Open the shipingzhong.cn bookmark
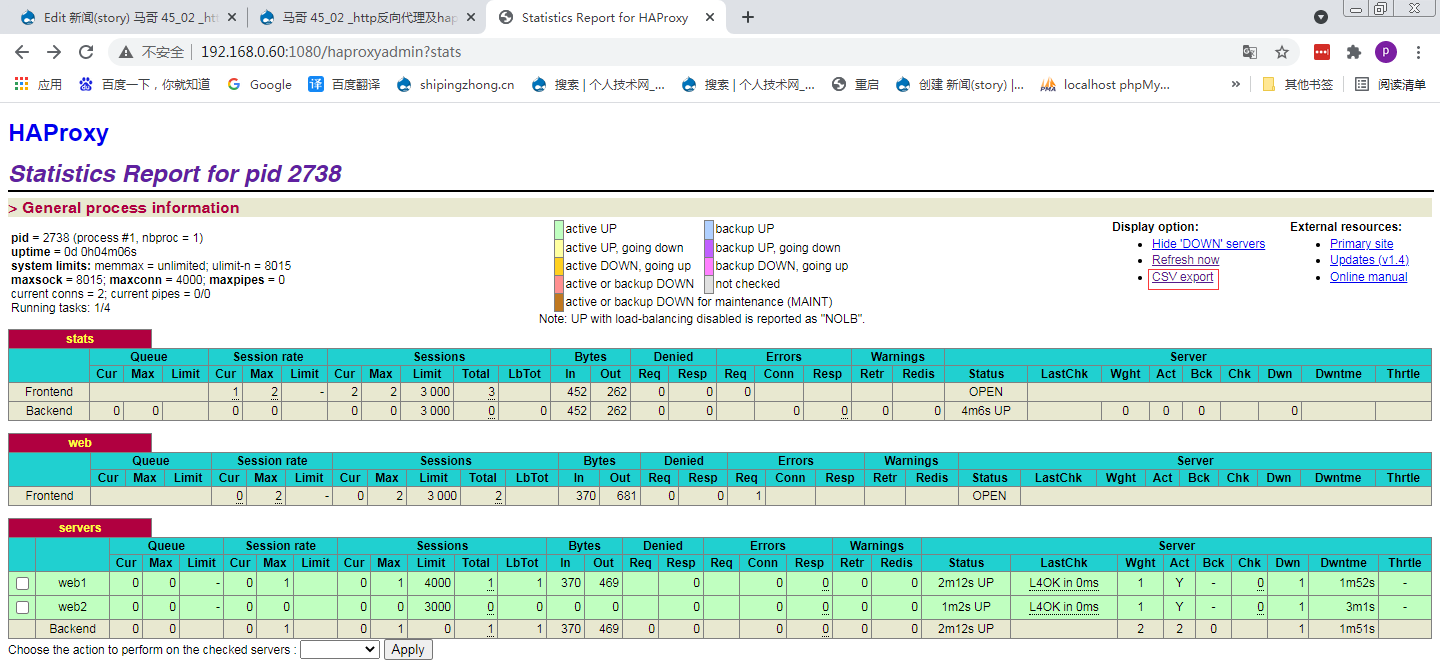The width and height of the screenshot is (1440, 661). click(455, 84)
